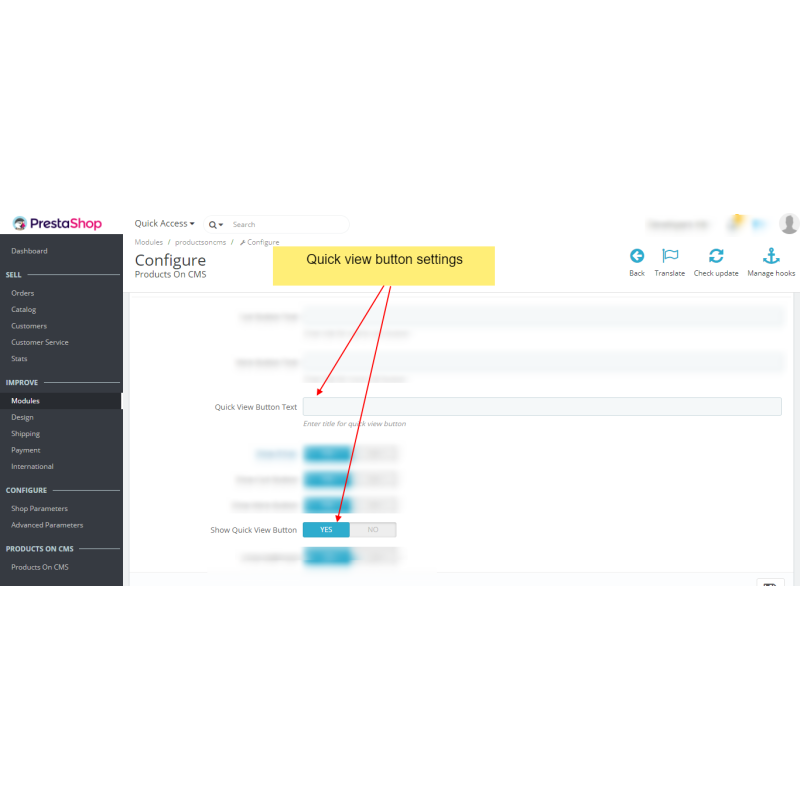The image size is (800, 800).
Task: Click the PrestaShop logo
Action: (57, 223)
